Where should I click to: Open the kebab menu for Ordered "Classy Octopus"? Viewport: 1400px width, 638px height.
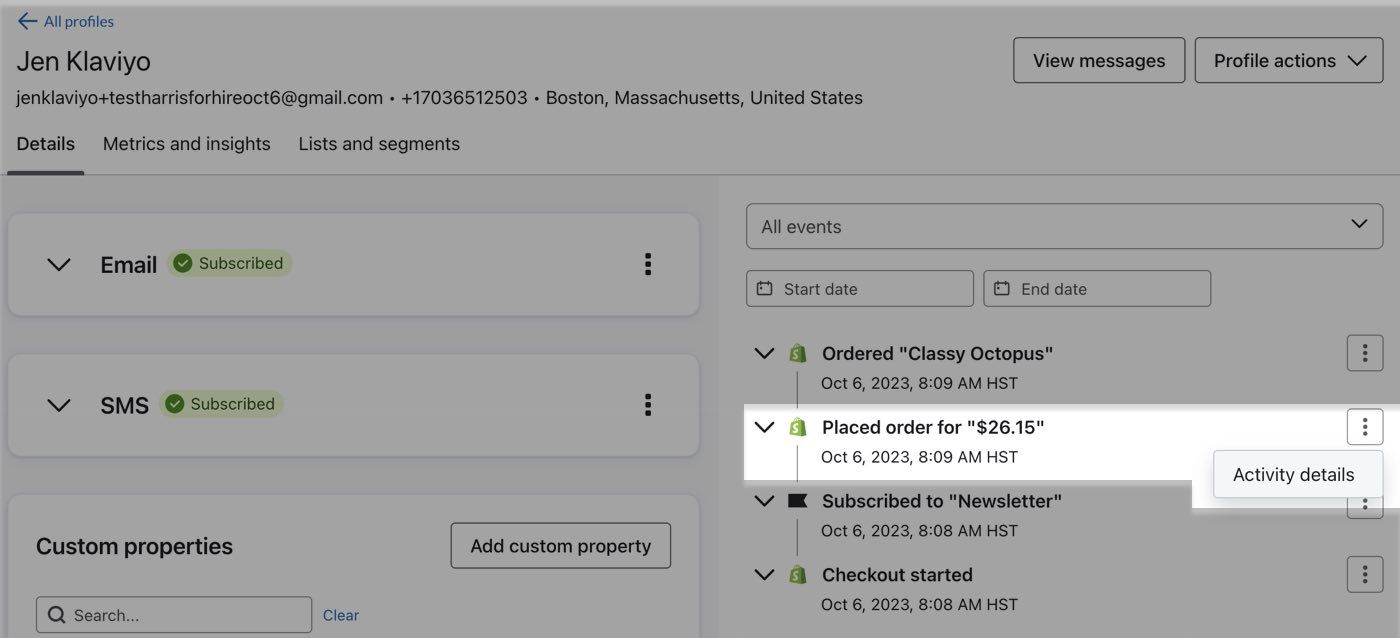click(x=1364, y=352)
